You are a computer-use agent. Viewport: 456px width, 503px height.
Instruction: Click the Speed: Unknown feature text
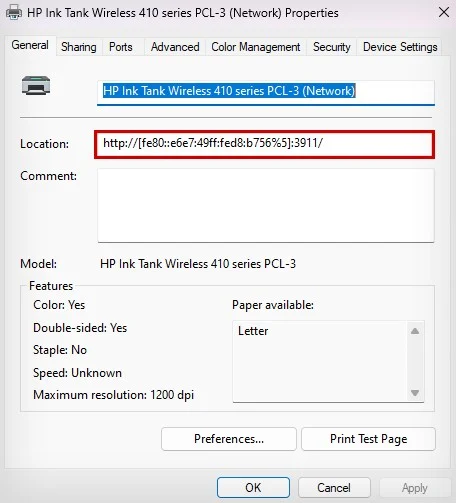(x=77, y=373)
